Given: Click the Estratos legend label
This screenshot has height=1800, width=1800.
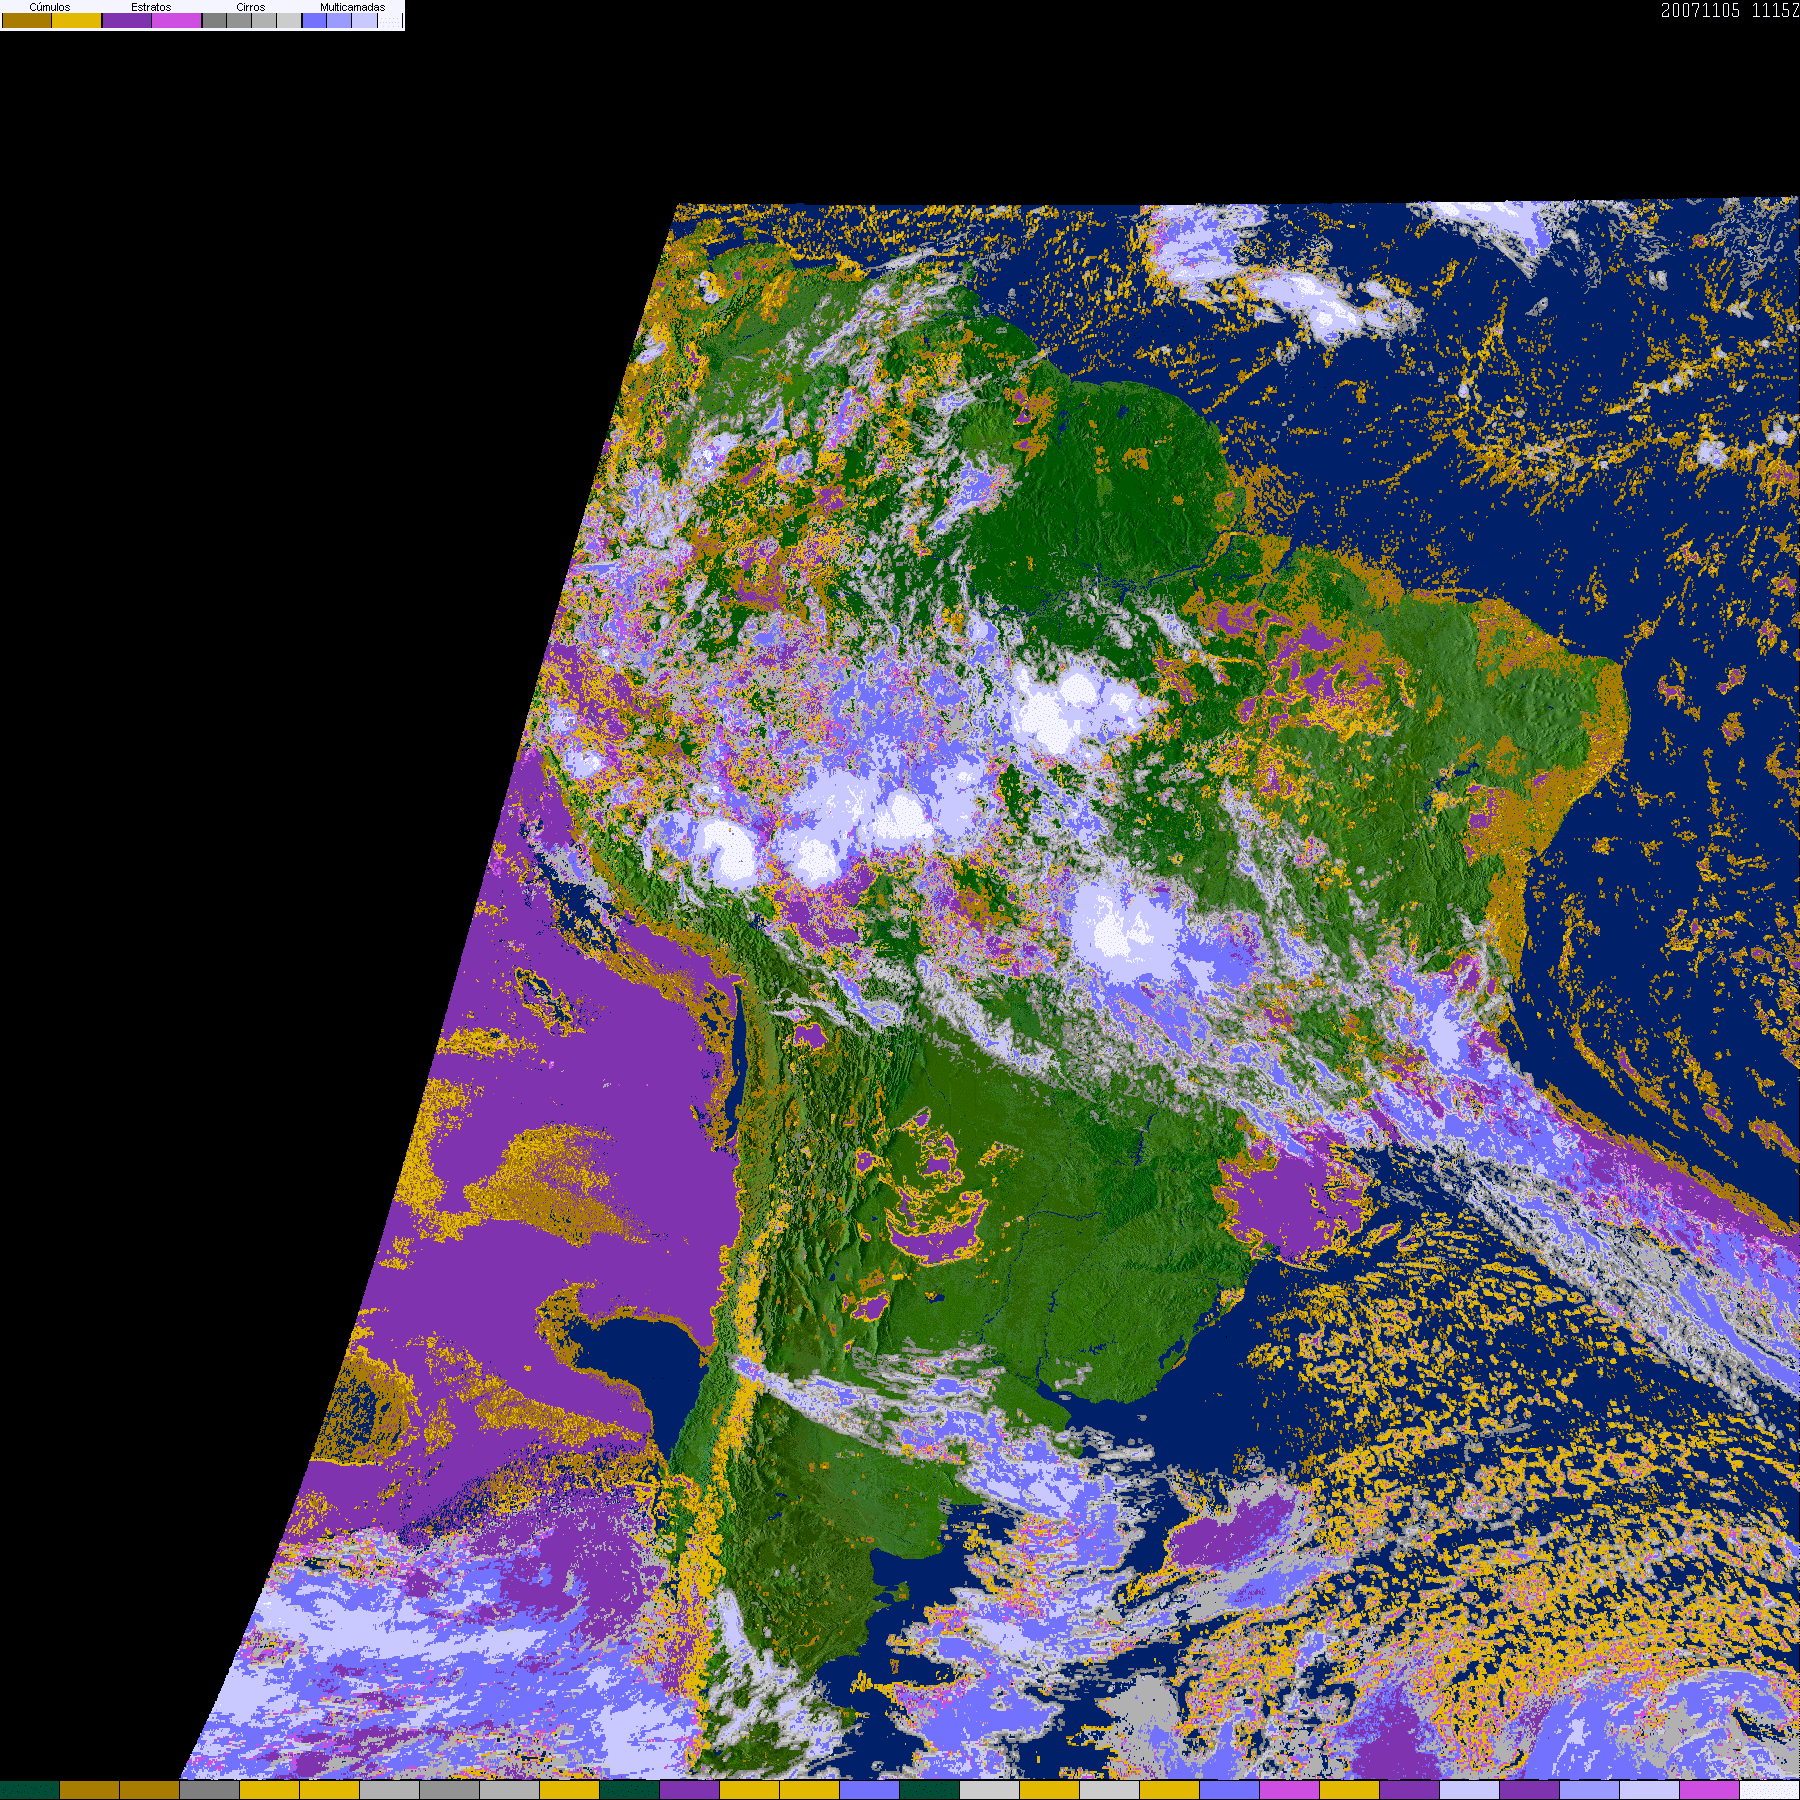Looking at the screenshot, I should [151, 7].
